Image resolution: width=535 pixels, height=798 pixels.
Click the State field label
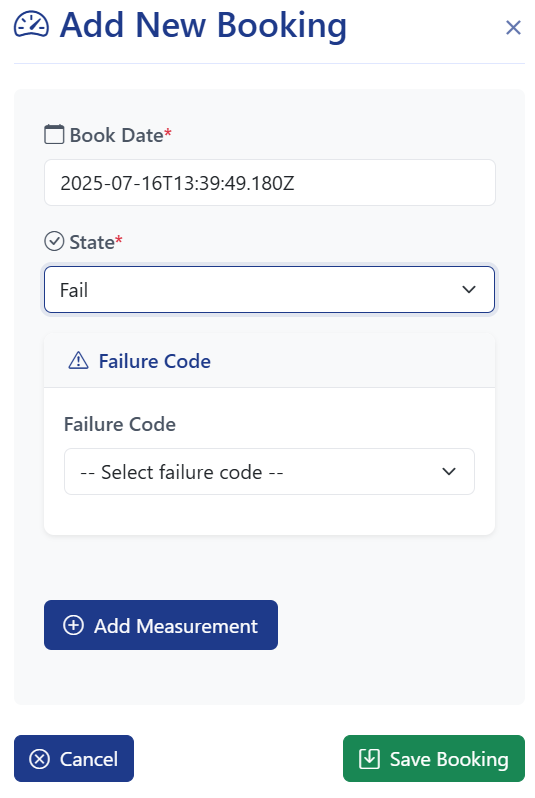pyautogui.click(x=92, y=242)
